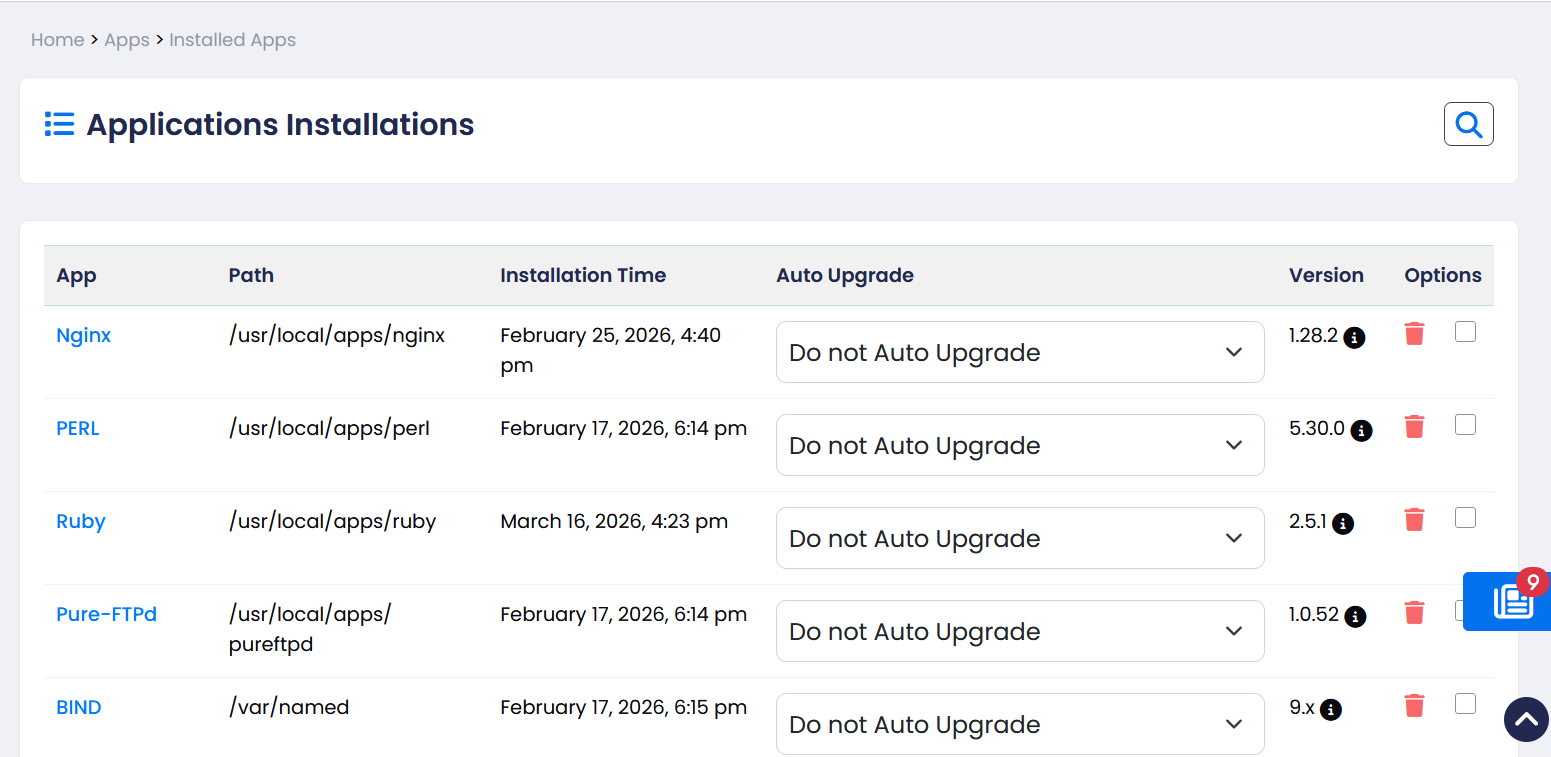This screenshot has width=1551, height=757.
Task: Open the news panel with 9 badge
Action: (1512, 601)
